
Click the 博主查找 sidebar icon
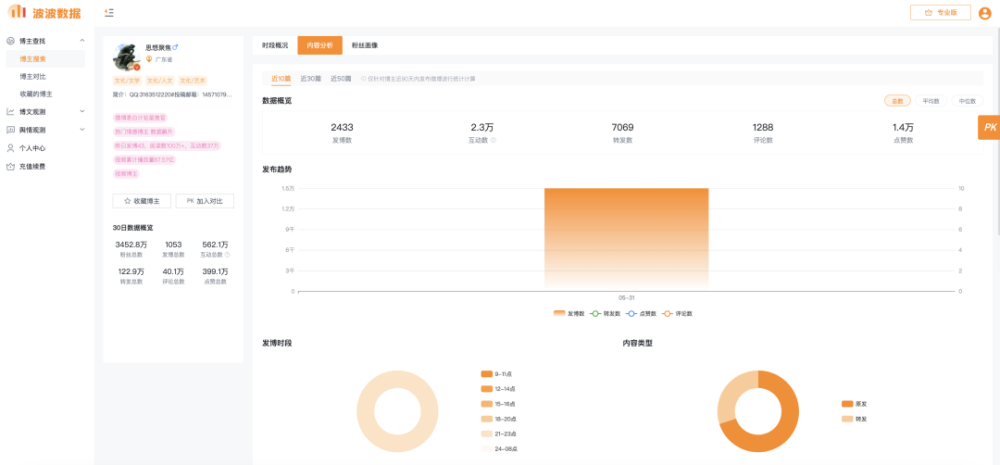[x=10, y=41]
